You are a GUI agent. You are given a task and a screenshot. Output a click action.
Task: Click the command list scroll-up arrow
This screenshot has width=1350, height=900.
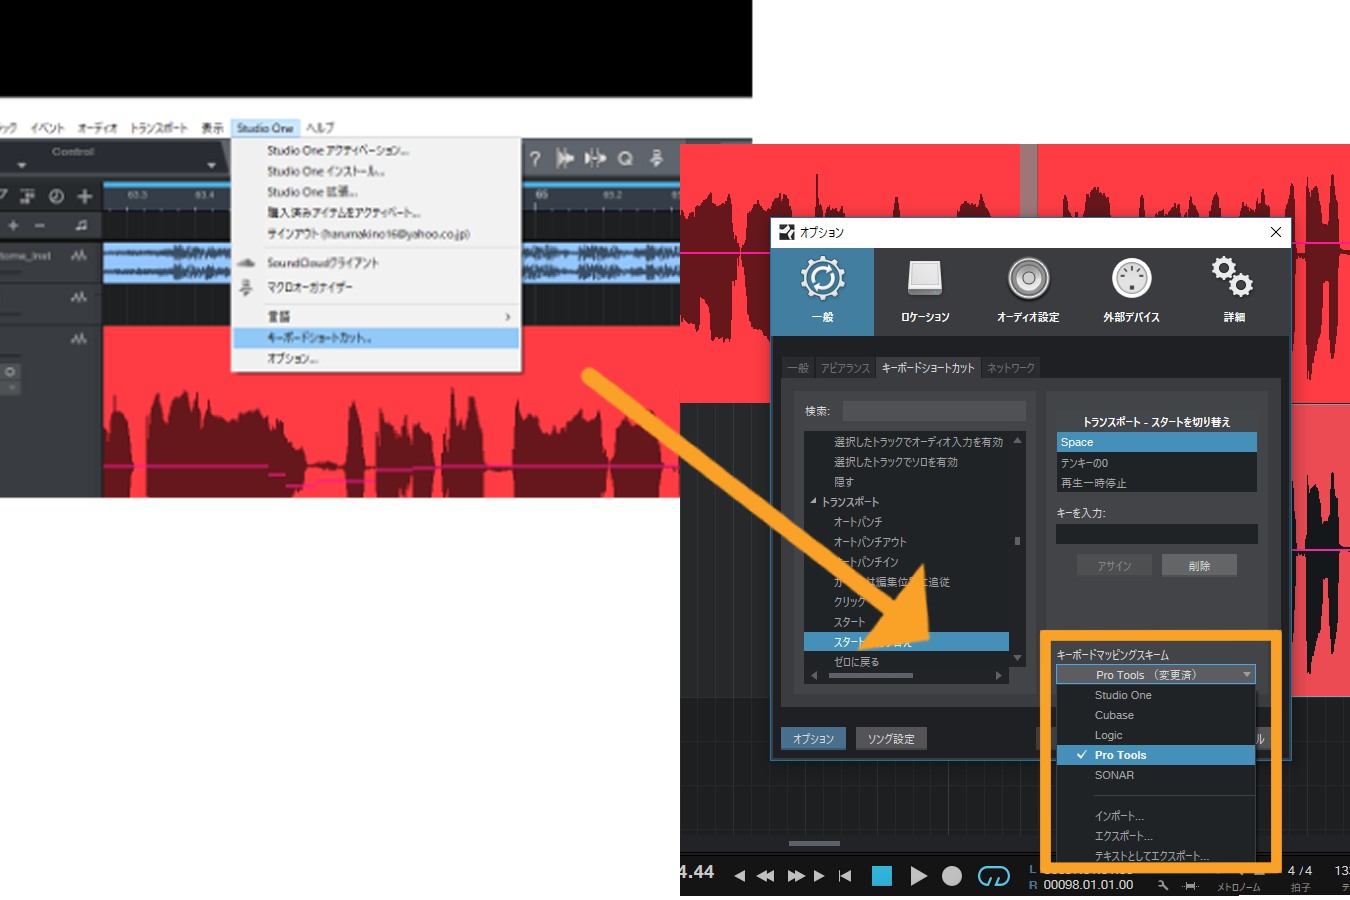(x=1018, y=440)
